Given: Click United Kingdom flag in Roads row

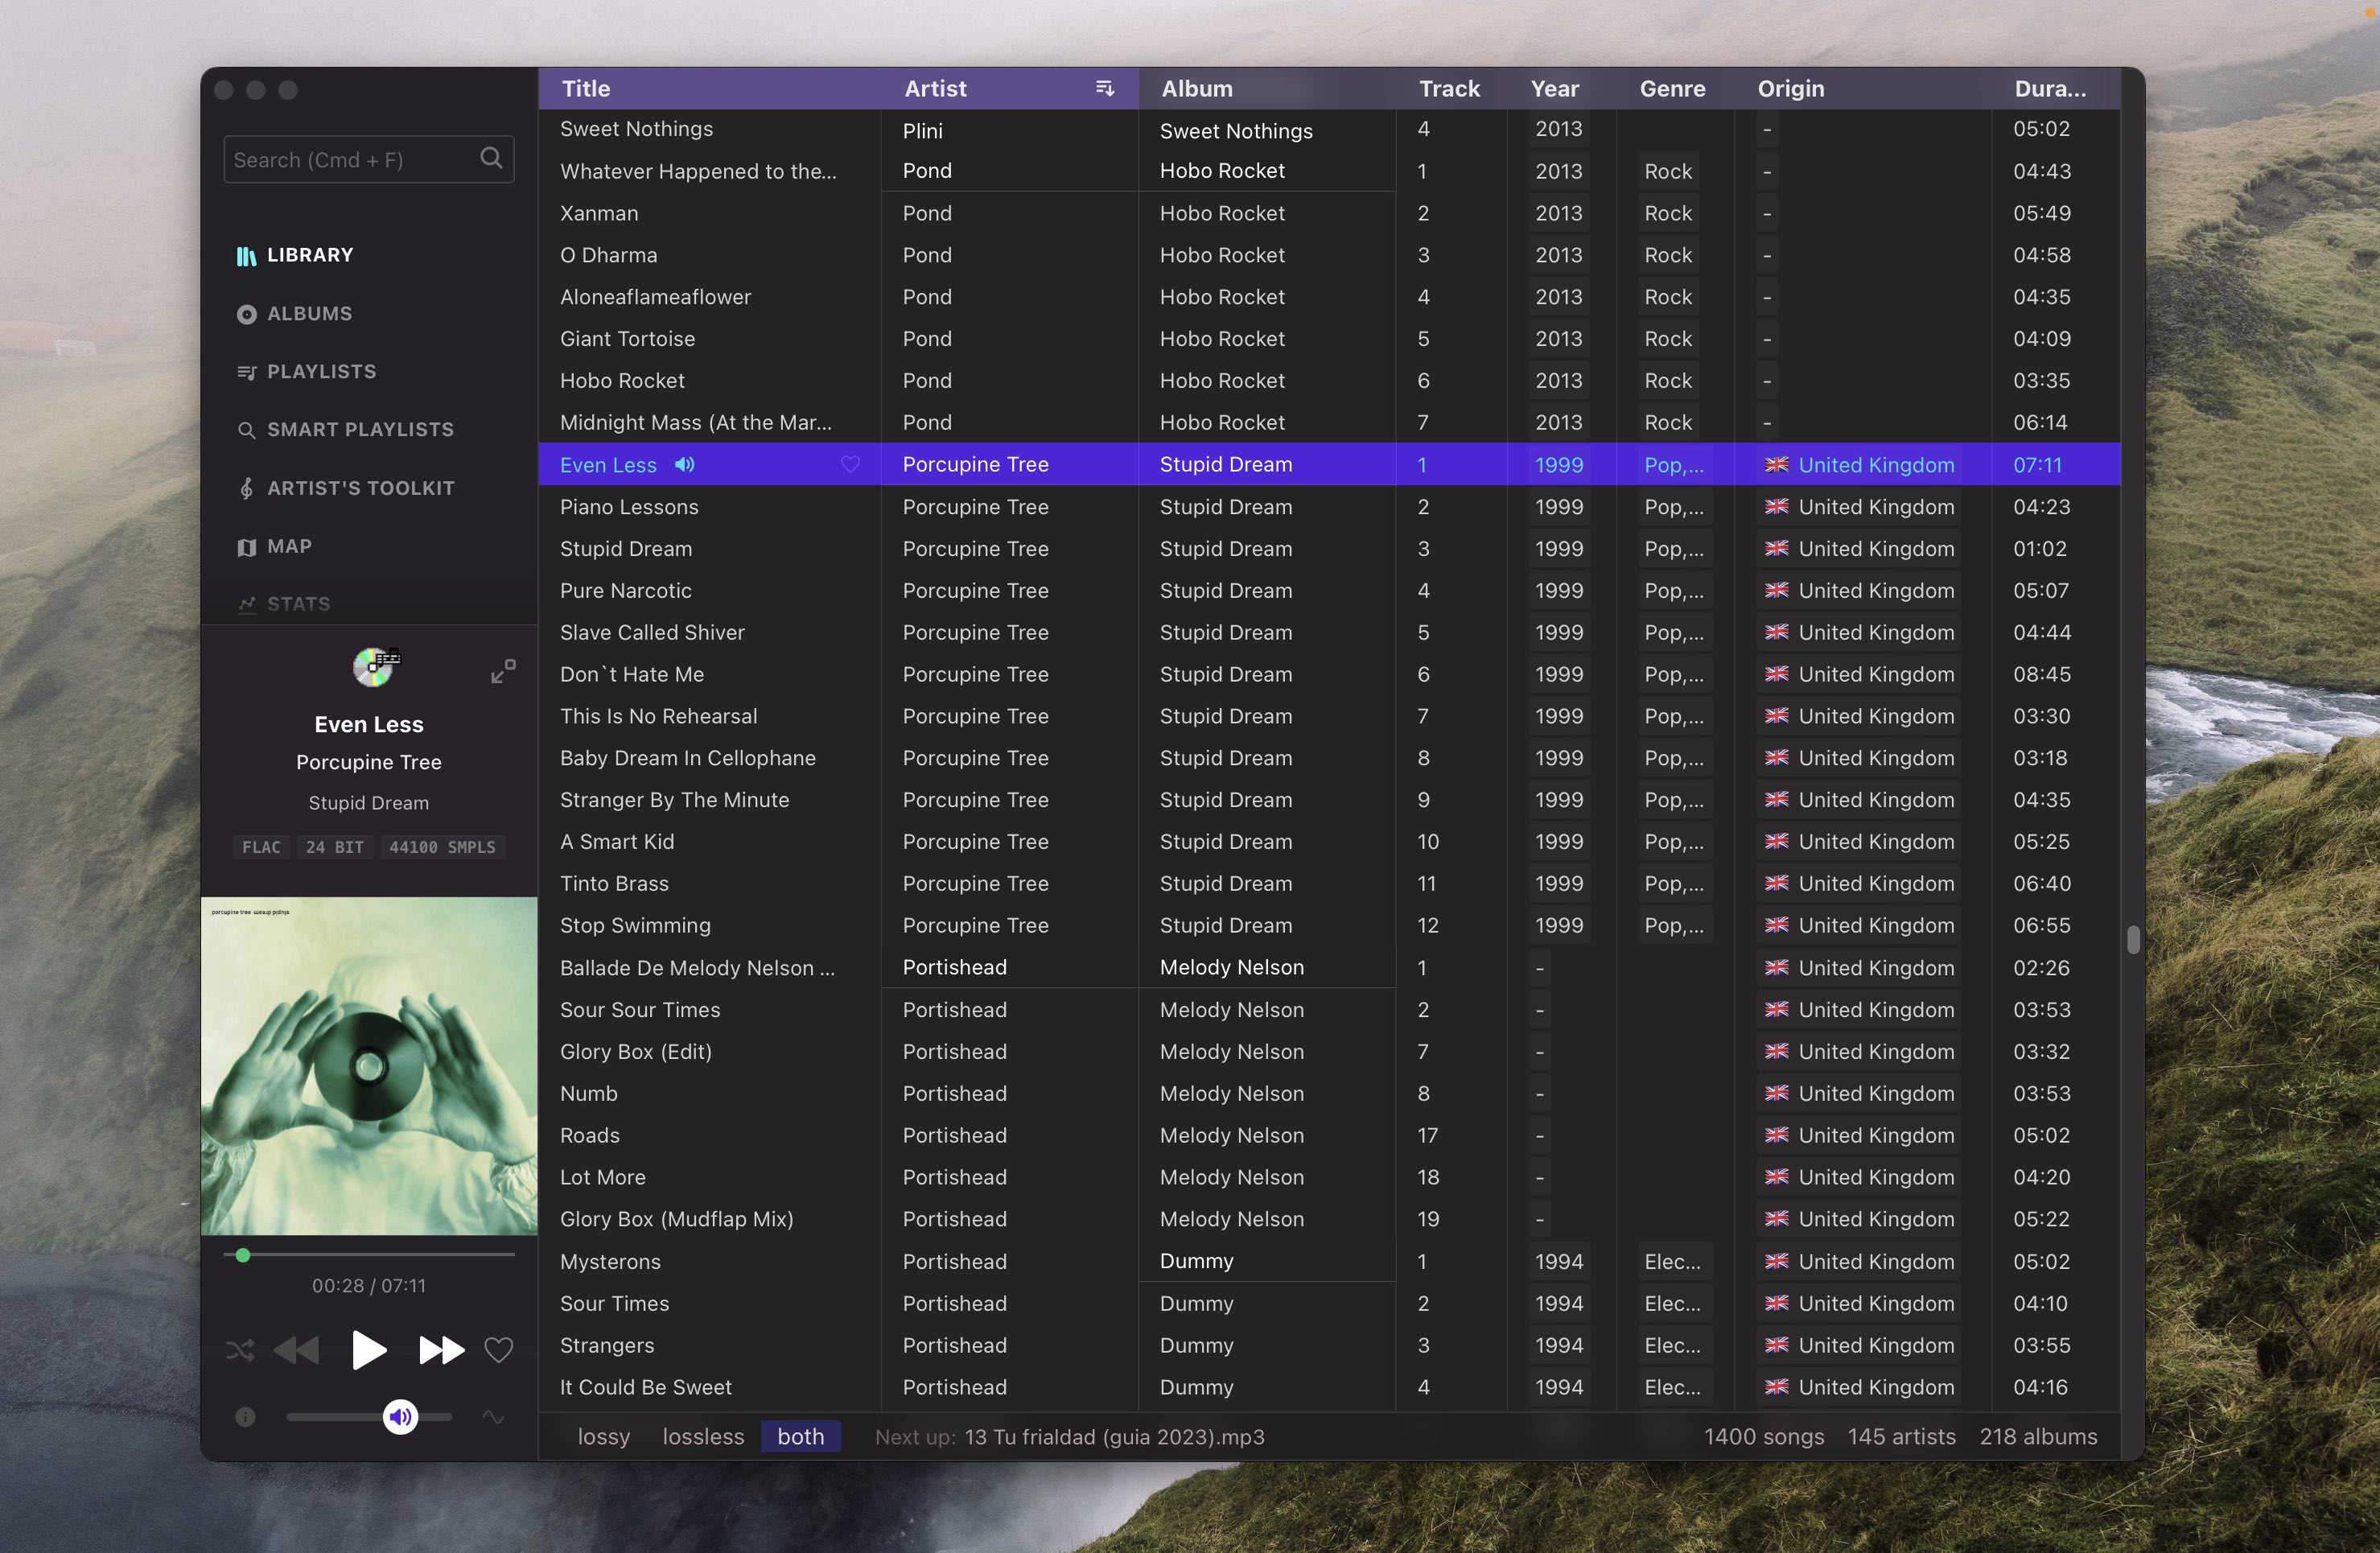Looking at the screenshot, I should coord(1776,1136).
